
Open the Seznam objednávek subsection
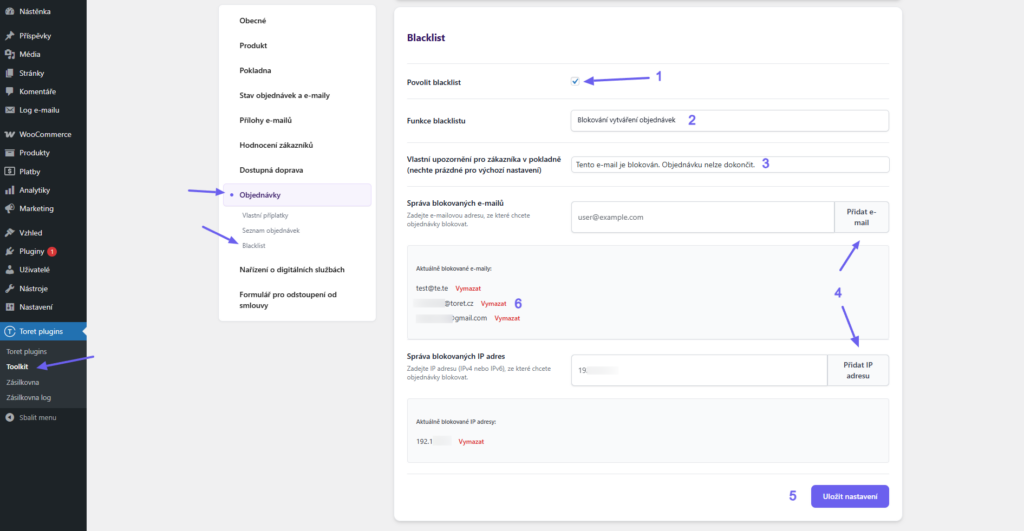point(270,230)
